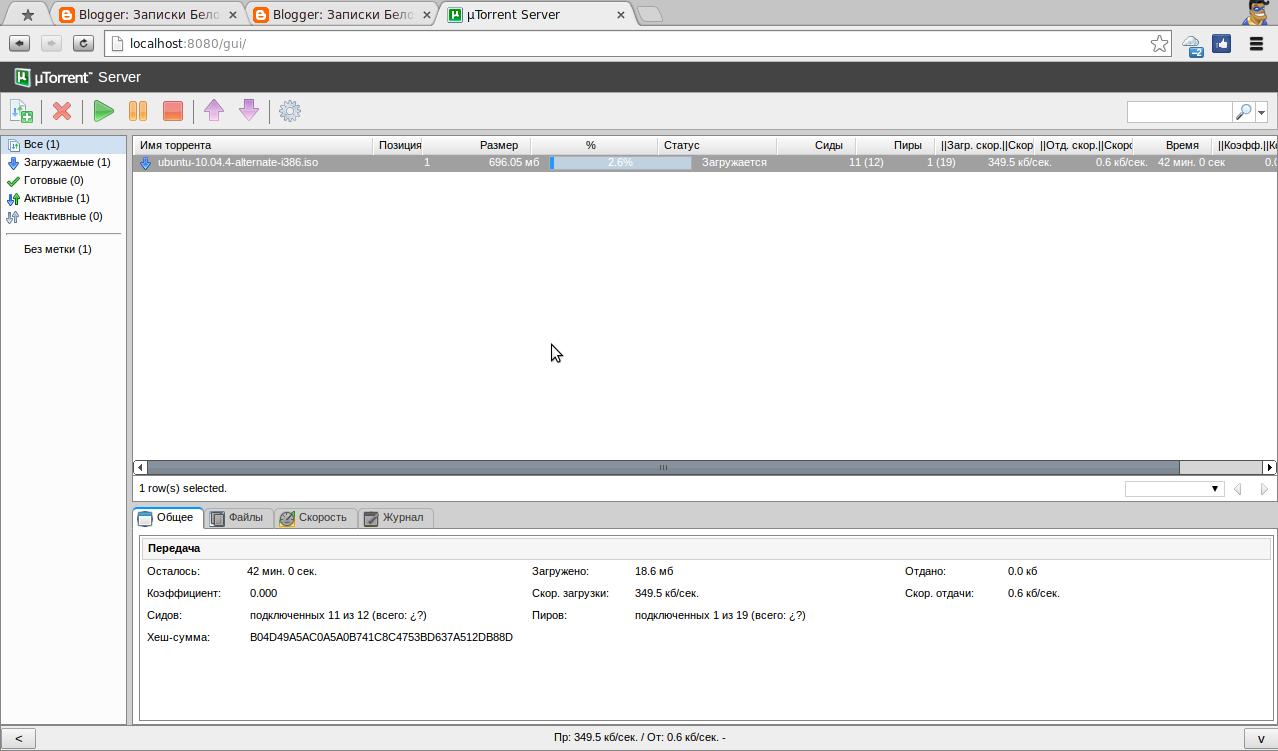
Task: Click the status bar speed text
Action: pyautogui.click(x=639, y=738)
